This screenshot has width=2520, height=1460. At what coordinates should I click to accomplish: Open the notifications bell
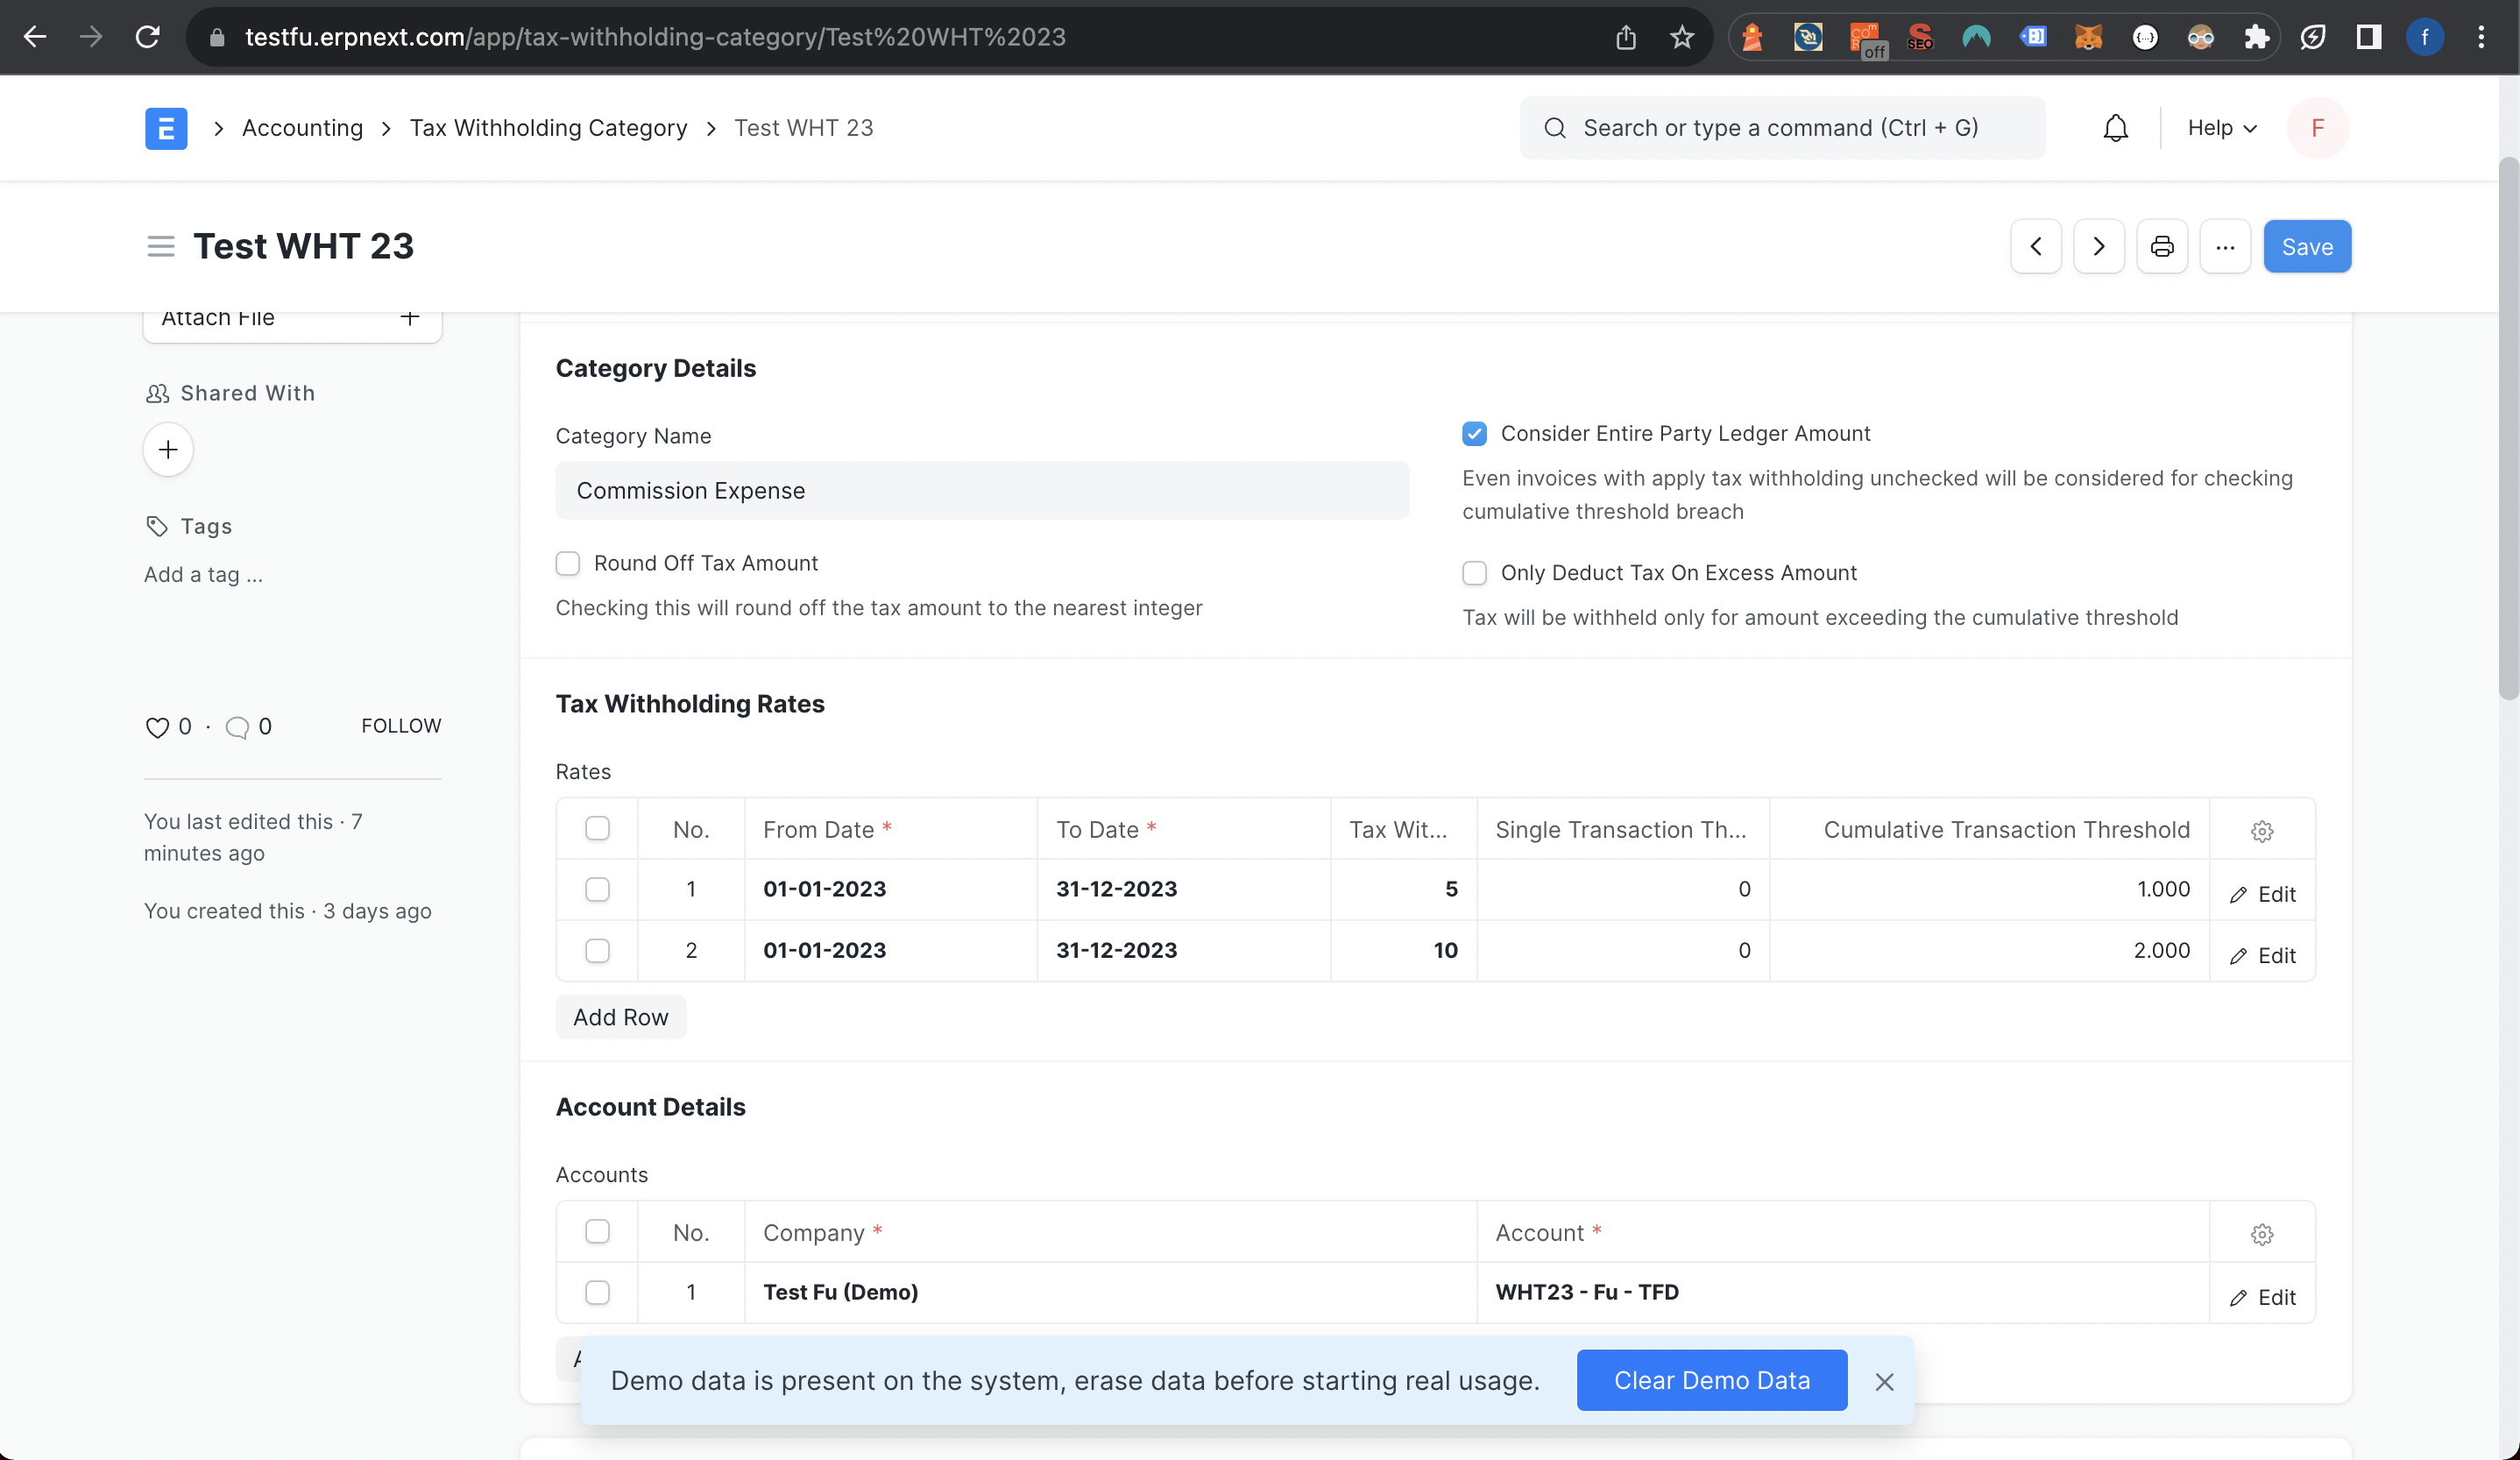[2115, 128]
